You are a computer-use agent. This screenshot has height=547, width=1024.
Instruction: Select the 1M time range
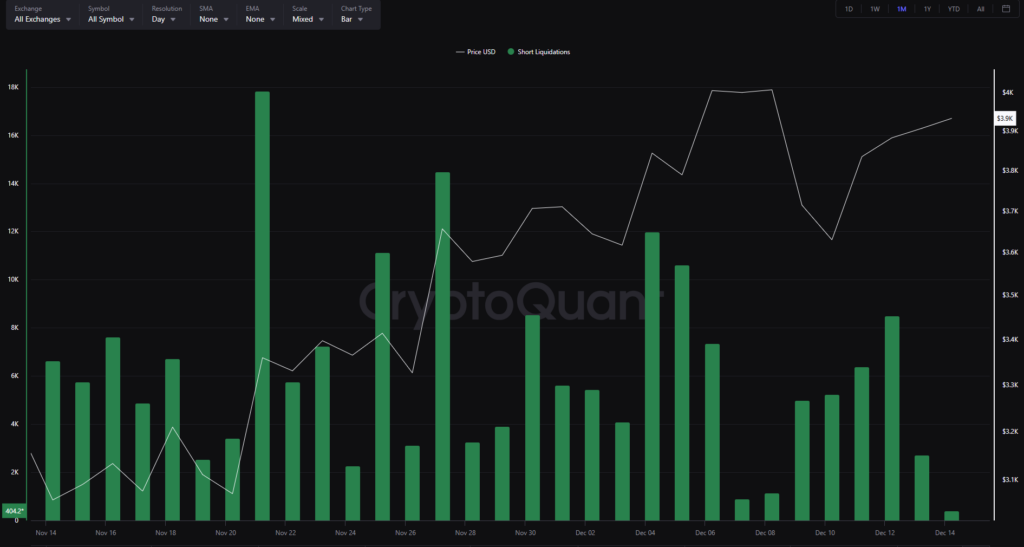point(901,9)
